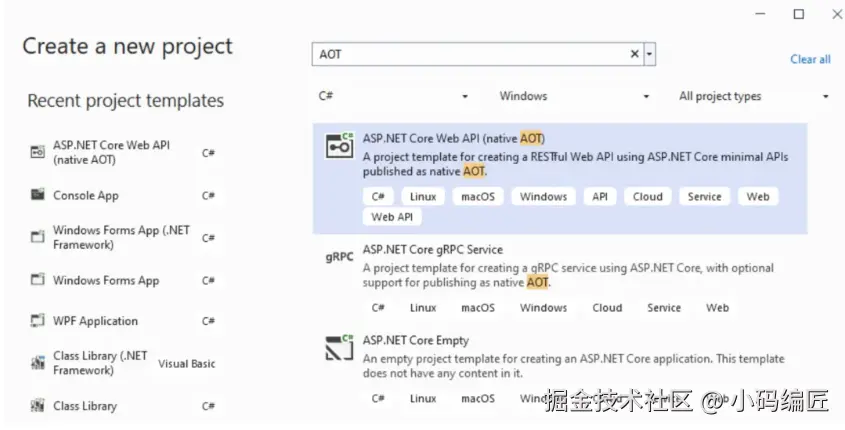The height and width of the screenshot is (430, 845).
Task: Open the C# language filter dropdown
Action: point(393,96)
